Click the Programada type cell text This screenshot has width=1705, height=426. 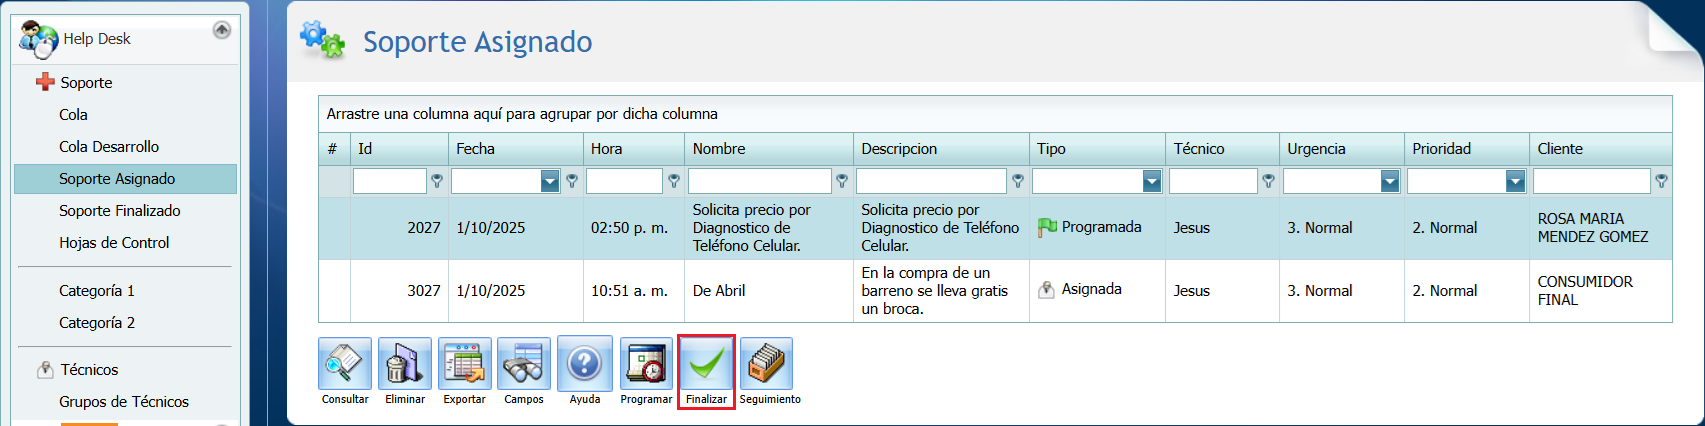(1101, 227)
